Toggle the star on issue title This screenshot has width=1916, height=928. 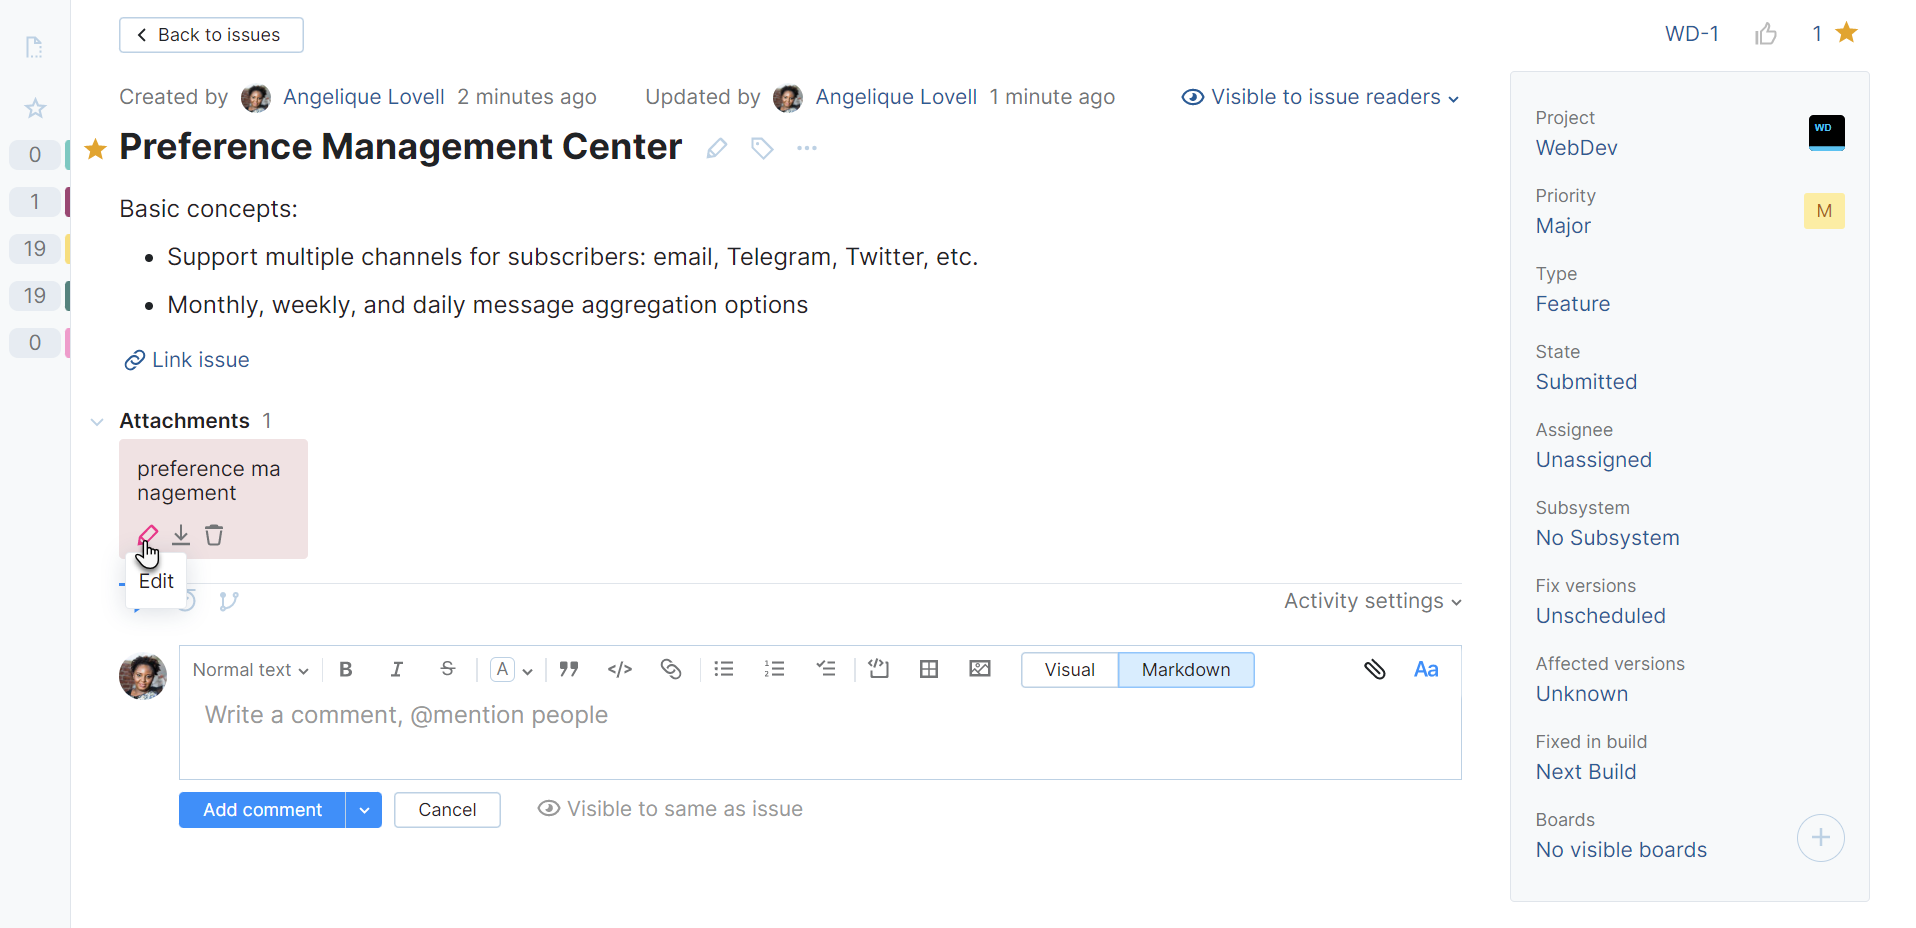click(x=96, y=150)
